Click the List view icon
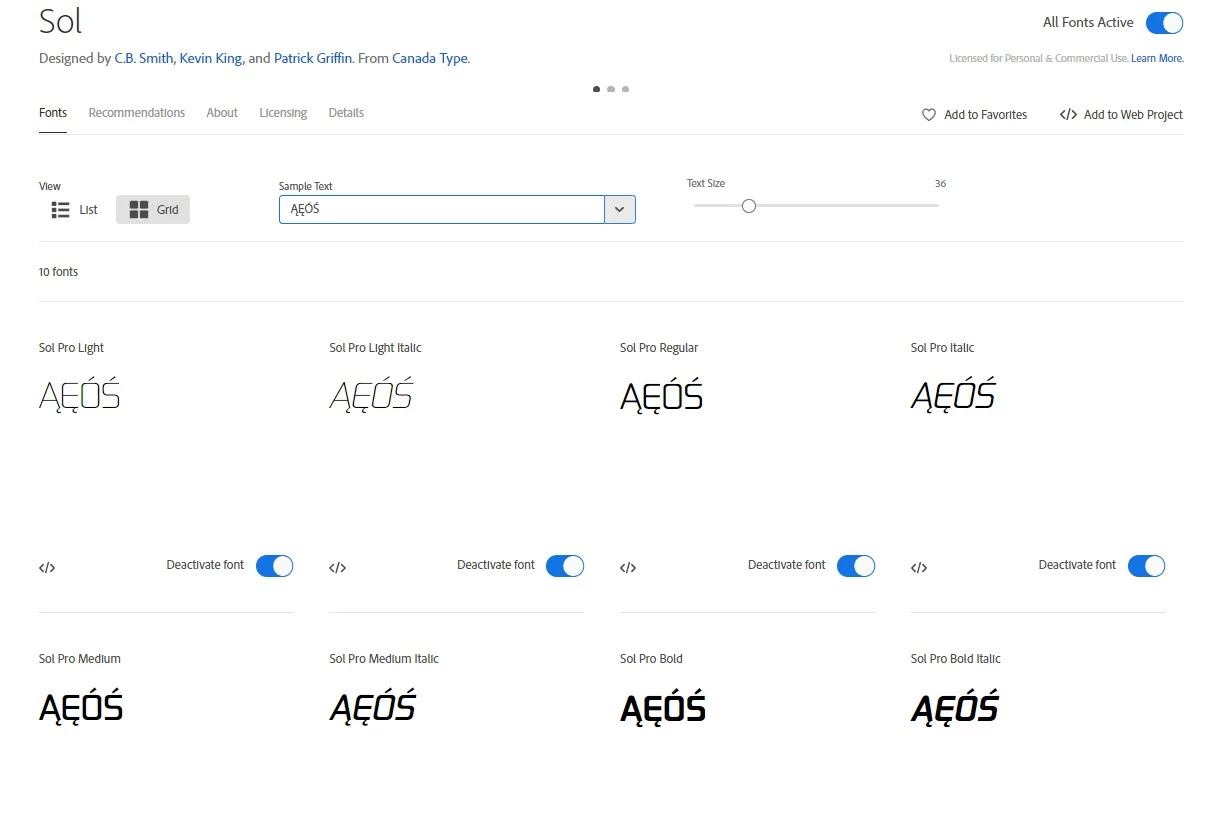The width and height of the screenshot is (1230, 814). (x=60, y=210)
